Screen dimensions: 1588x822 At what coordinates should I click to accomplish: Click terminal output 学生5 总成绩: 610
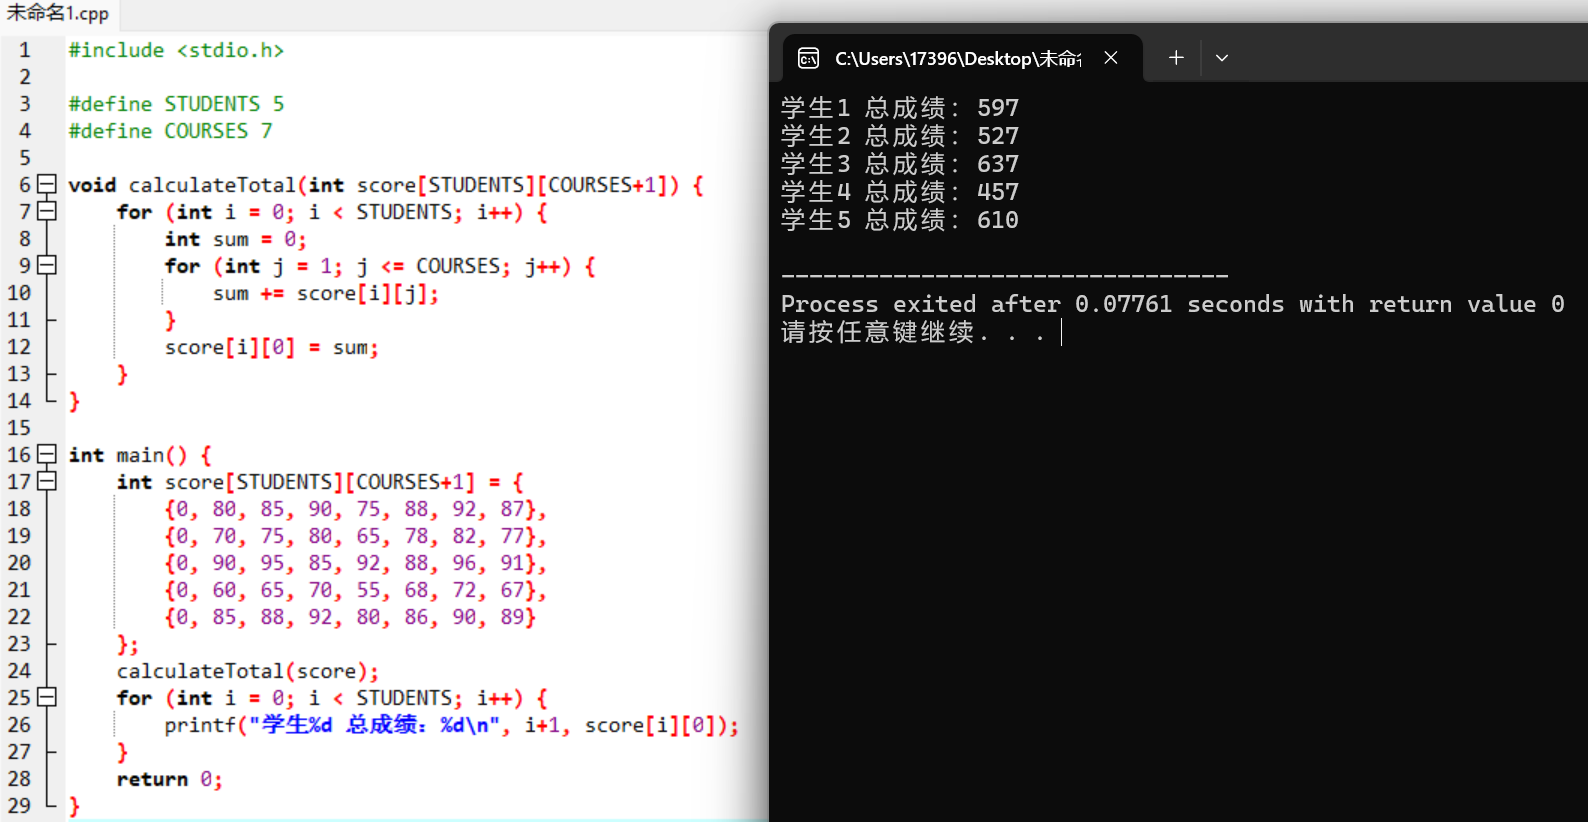(900, 220)
